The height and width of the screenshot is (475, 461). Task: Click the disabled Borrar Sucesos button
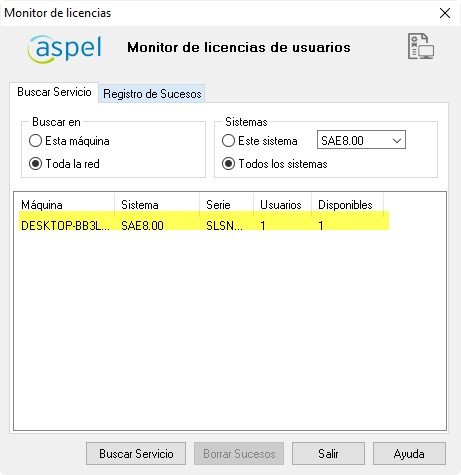(x=239, y=454)
